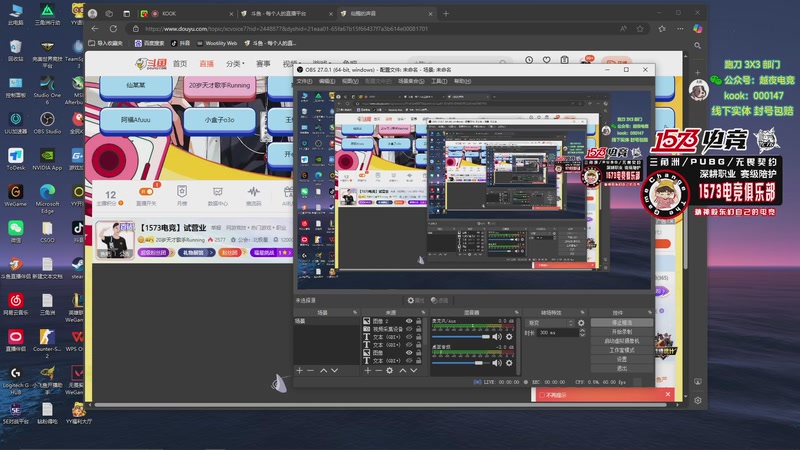This screenshot has width=800, height=450.
Task: Expand 福星挑战 badge arrow
Action: click(289, 253)
